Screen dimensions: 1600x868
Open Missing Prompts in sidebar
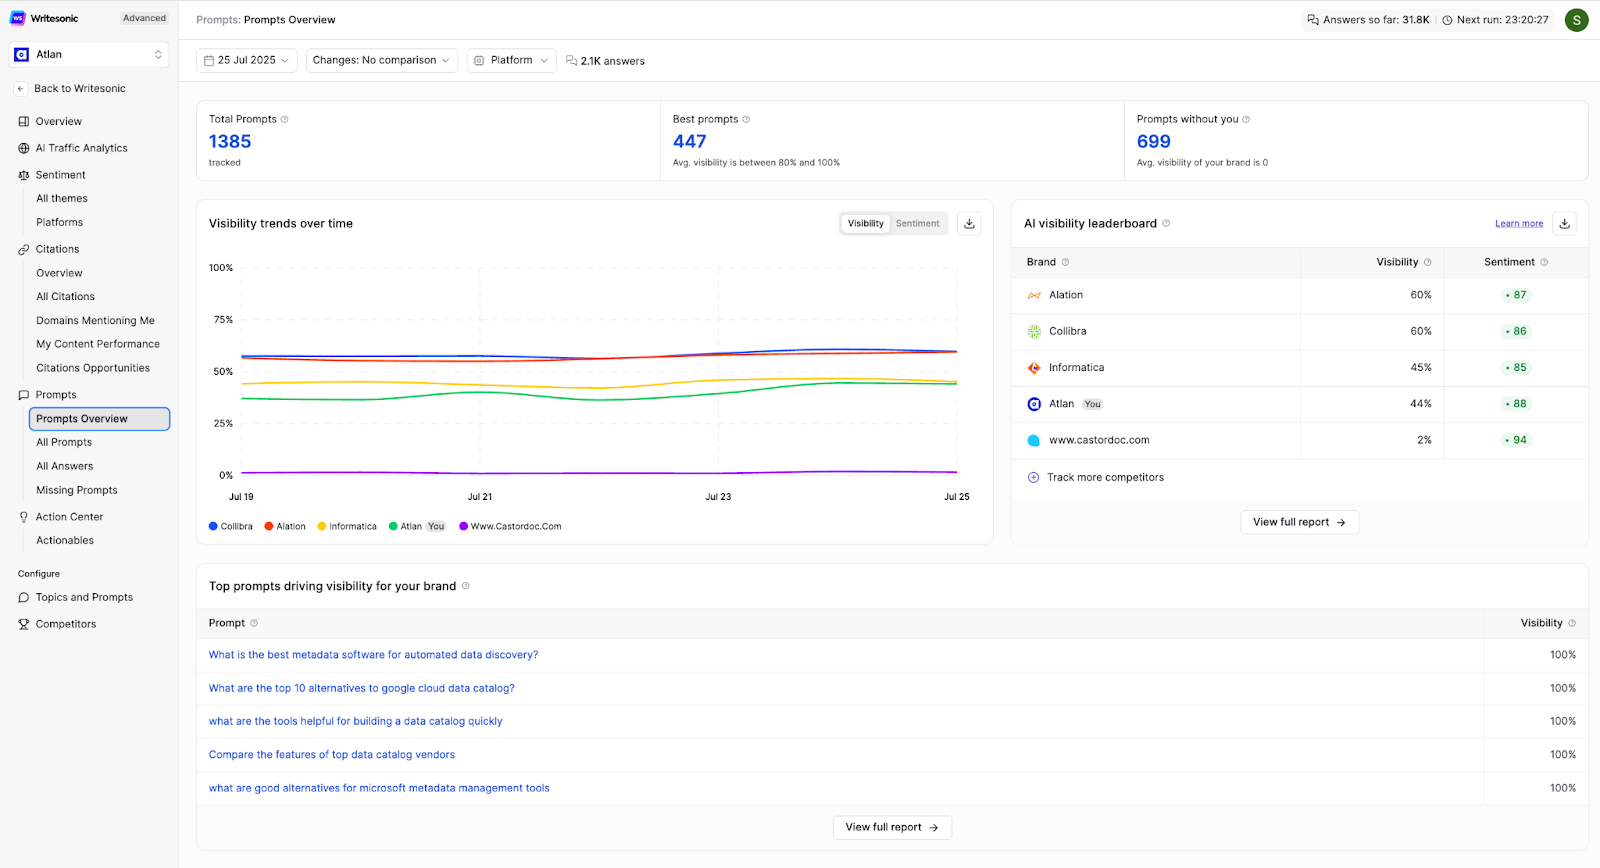click(77, 491)
